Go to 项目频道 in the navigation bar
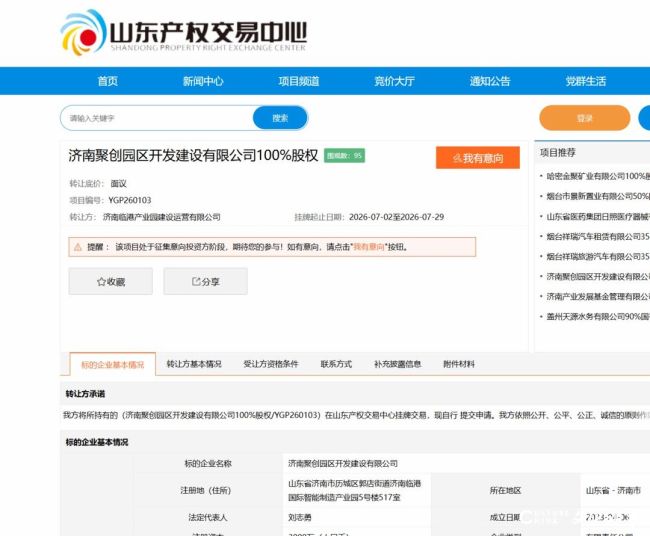This screenshot has width=650, height=536. 299,81
